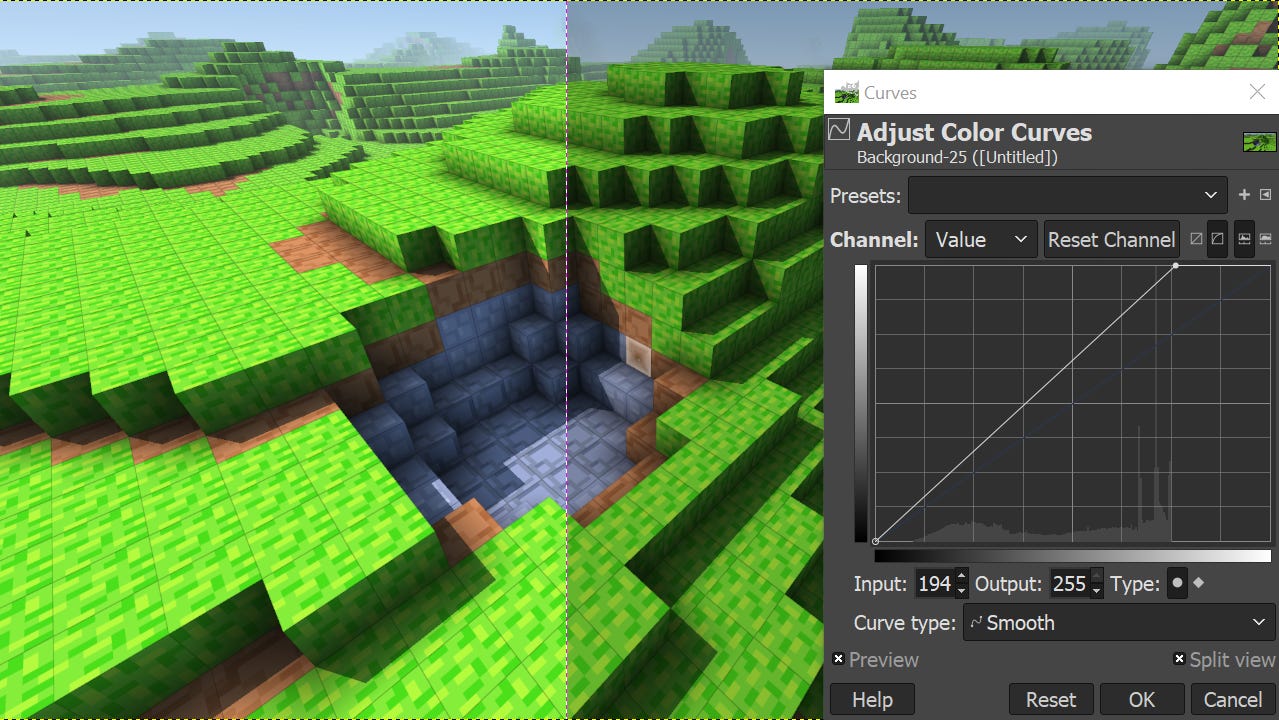Open the preset import/export icon menu
This screenshot has width=1279, height=720.
point(1265,195)
